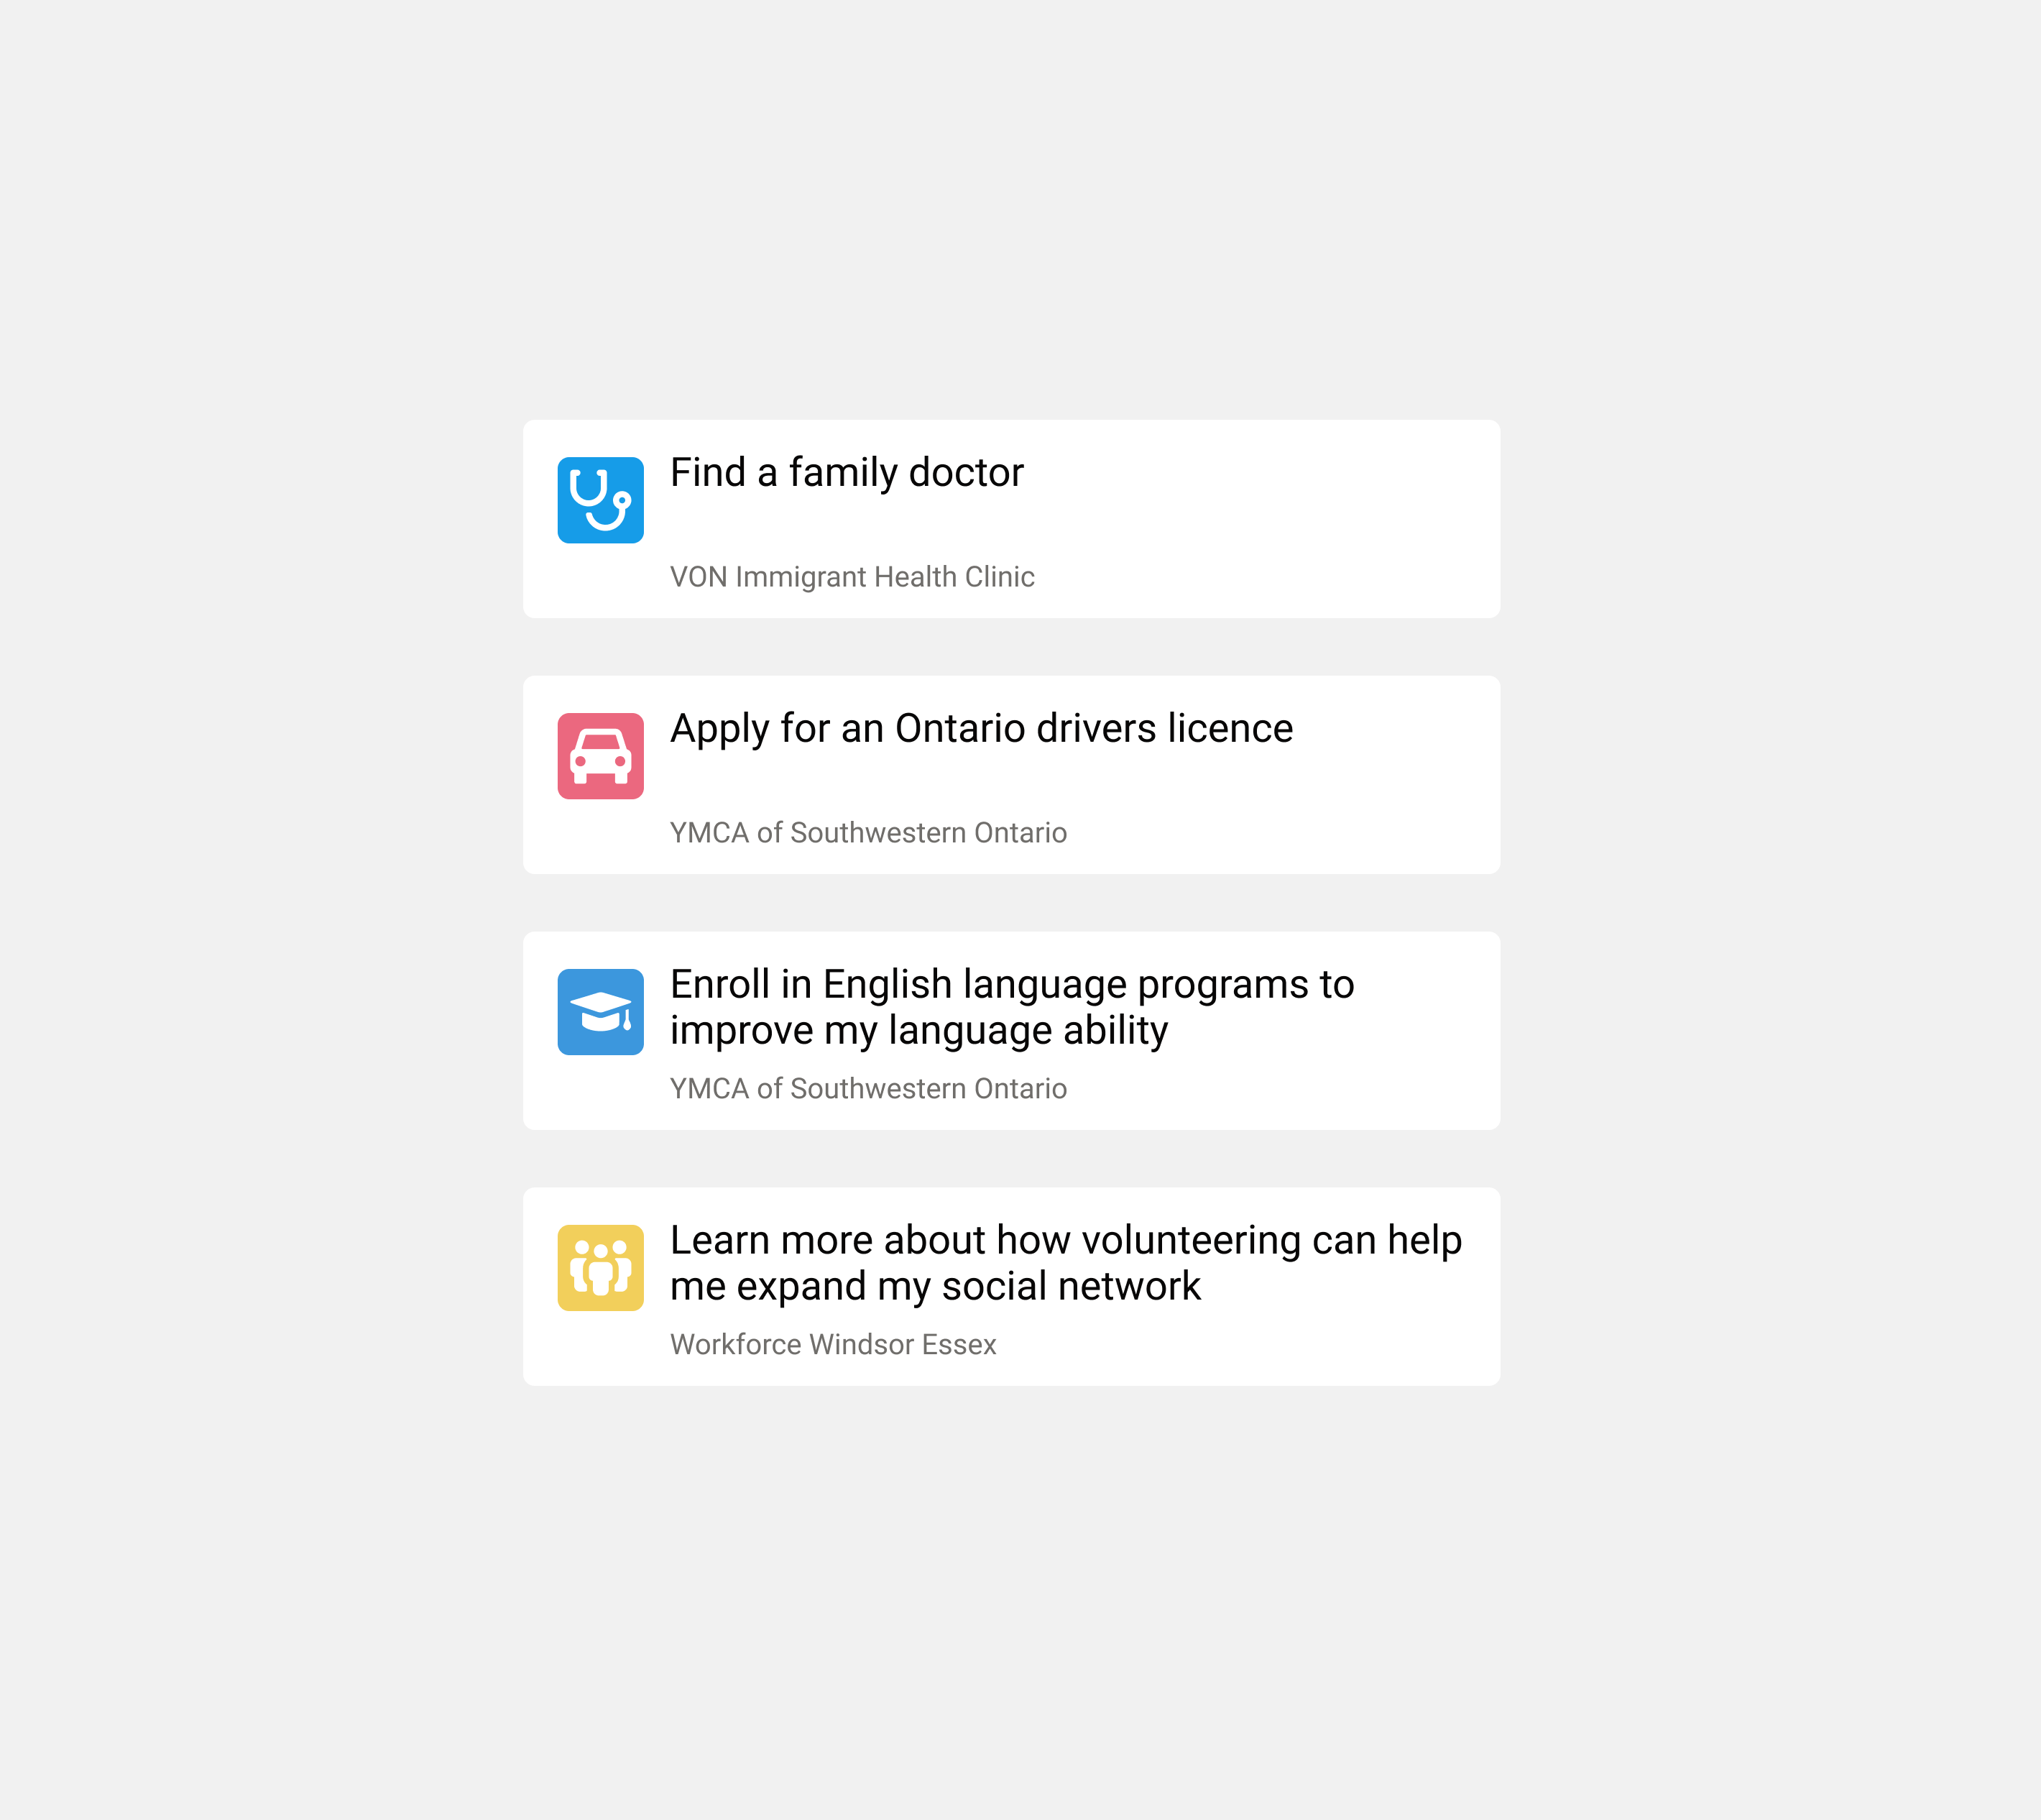The width and height of the screenshot is (2041, 1820).
Task: Click the yellow people group icon
Action: click(600, 1268)
